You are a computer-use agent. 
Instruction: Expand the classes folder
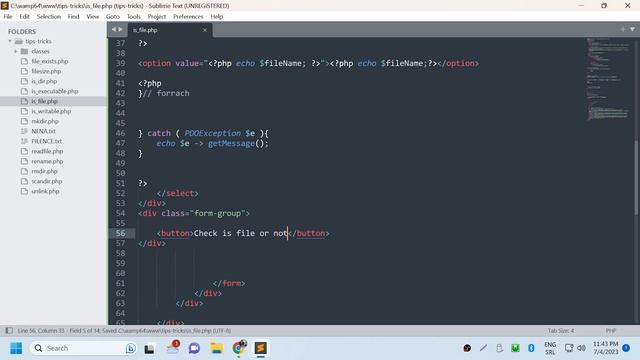tap(16, 51)
